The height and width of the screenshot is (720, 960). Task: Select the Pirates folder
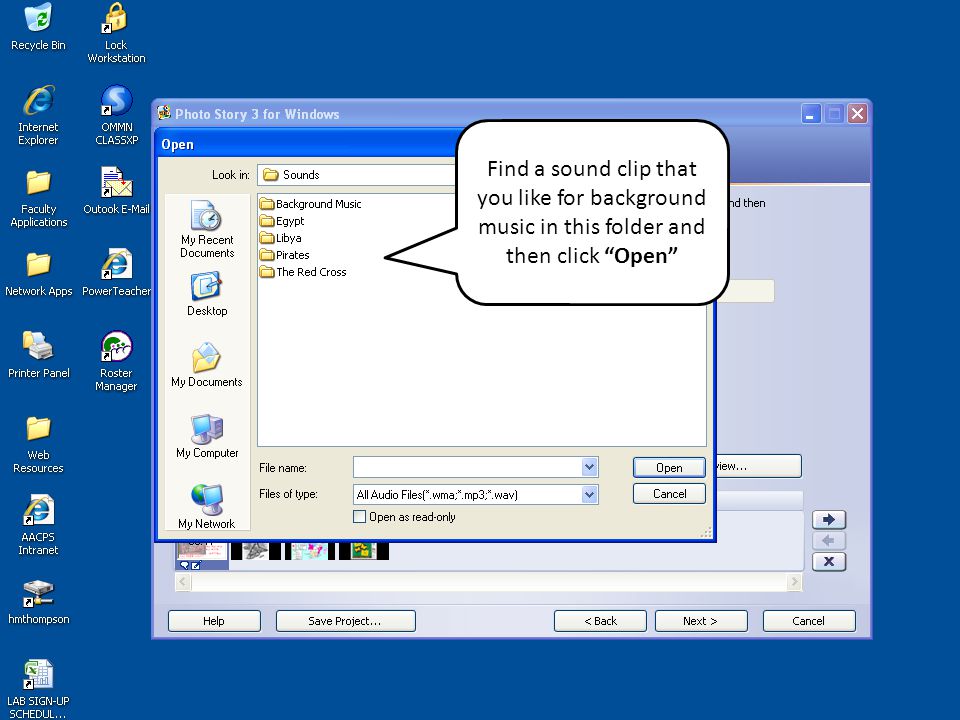click(285, 255)
